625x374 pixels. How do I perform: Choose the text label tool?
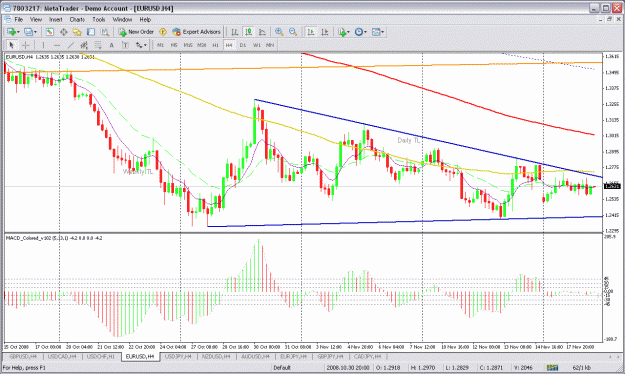125,45
